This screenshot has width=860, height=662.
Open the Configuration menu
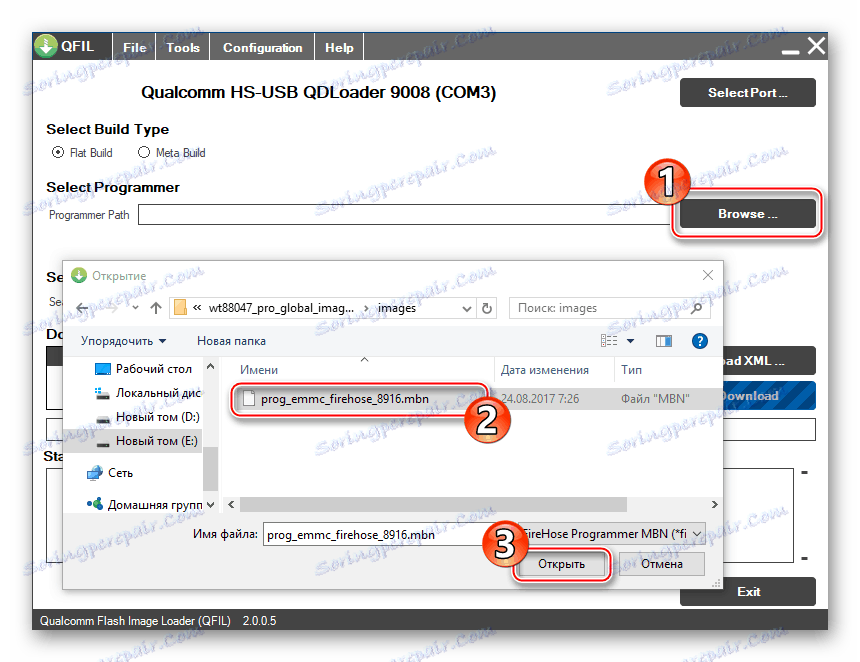click(x=262, y=48)
